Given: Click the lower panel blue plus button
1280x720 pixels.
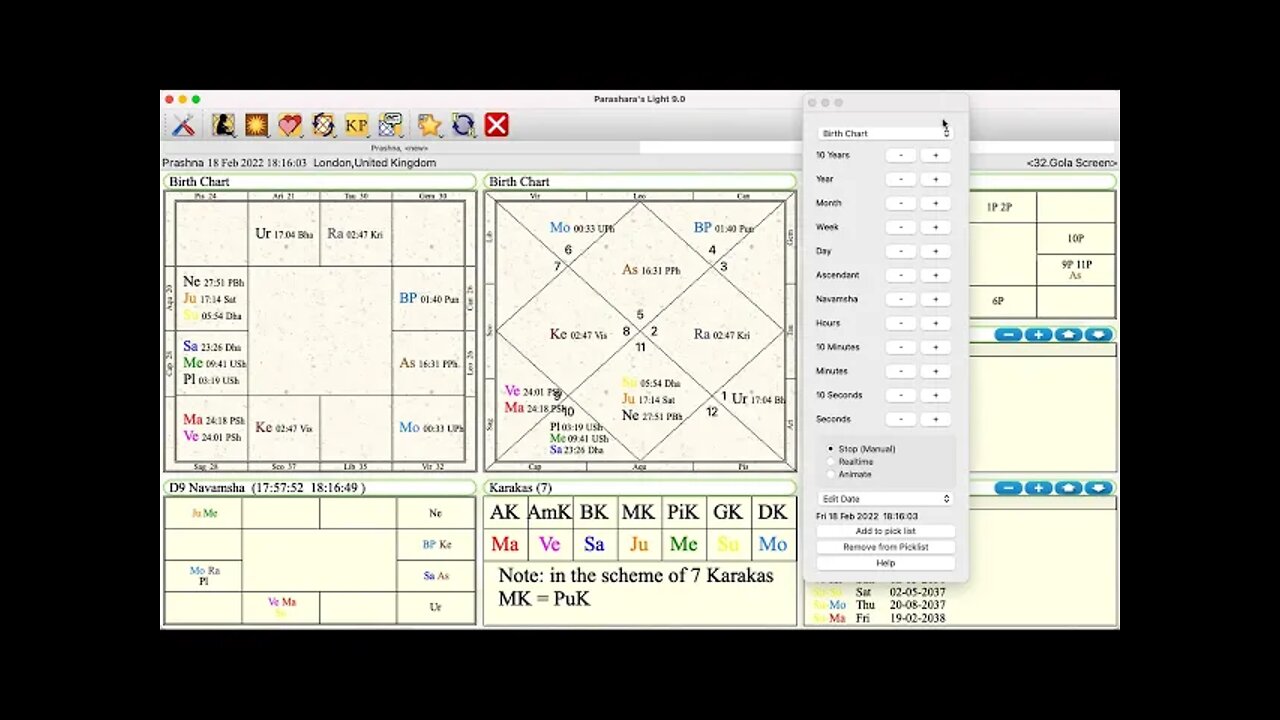Looking at the screenshot, I should tap(1038, 488).
